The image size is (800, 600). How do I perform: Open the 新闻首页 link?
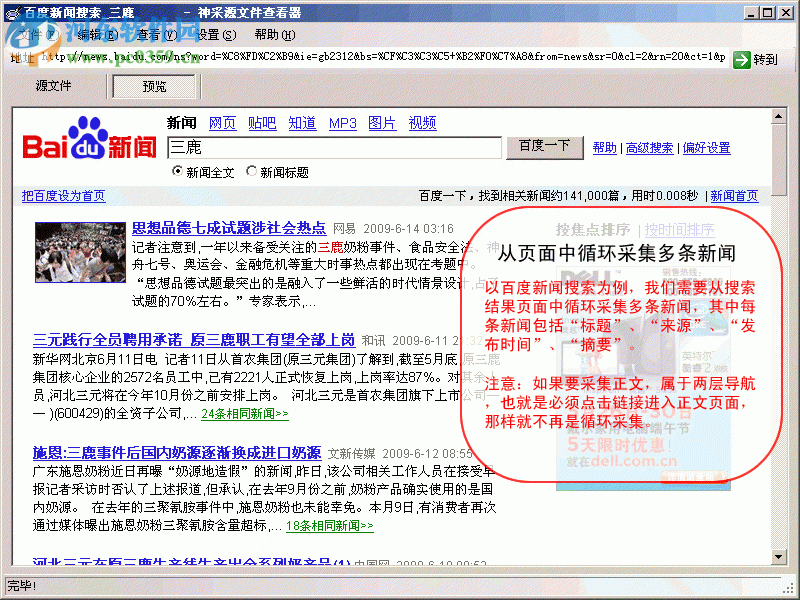point(734,196)
